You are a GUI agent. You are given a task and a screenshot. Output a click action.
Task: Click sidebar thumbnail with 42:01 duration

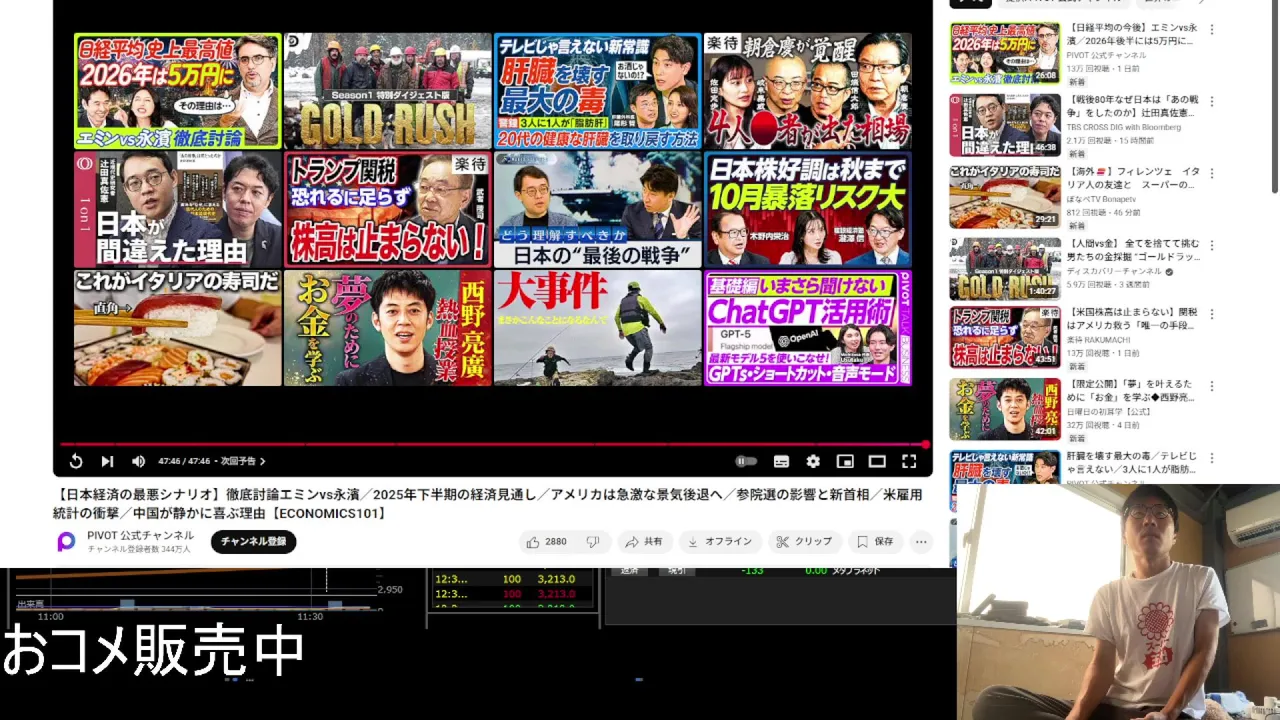pyautogui.click(x=1005, y=409)
